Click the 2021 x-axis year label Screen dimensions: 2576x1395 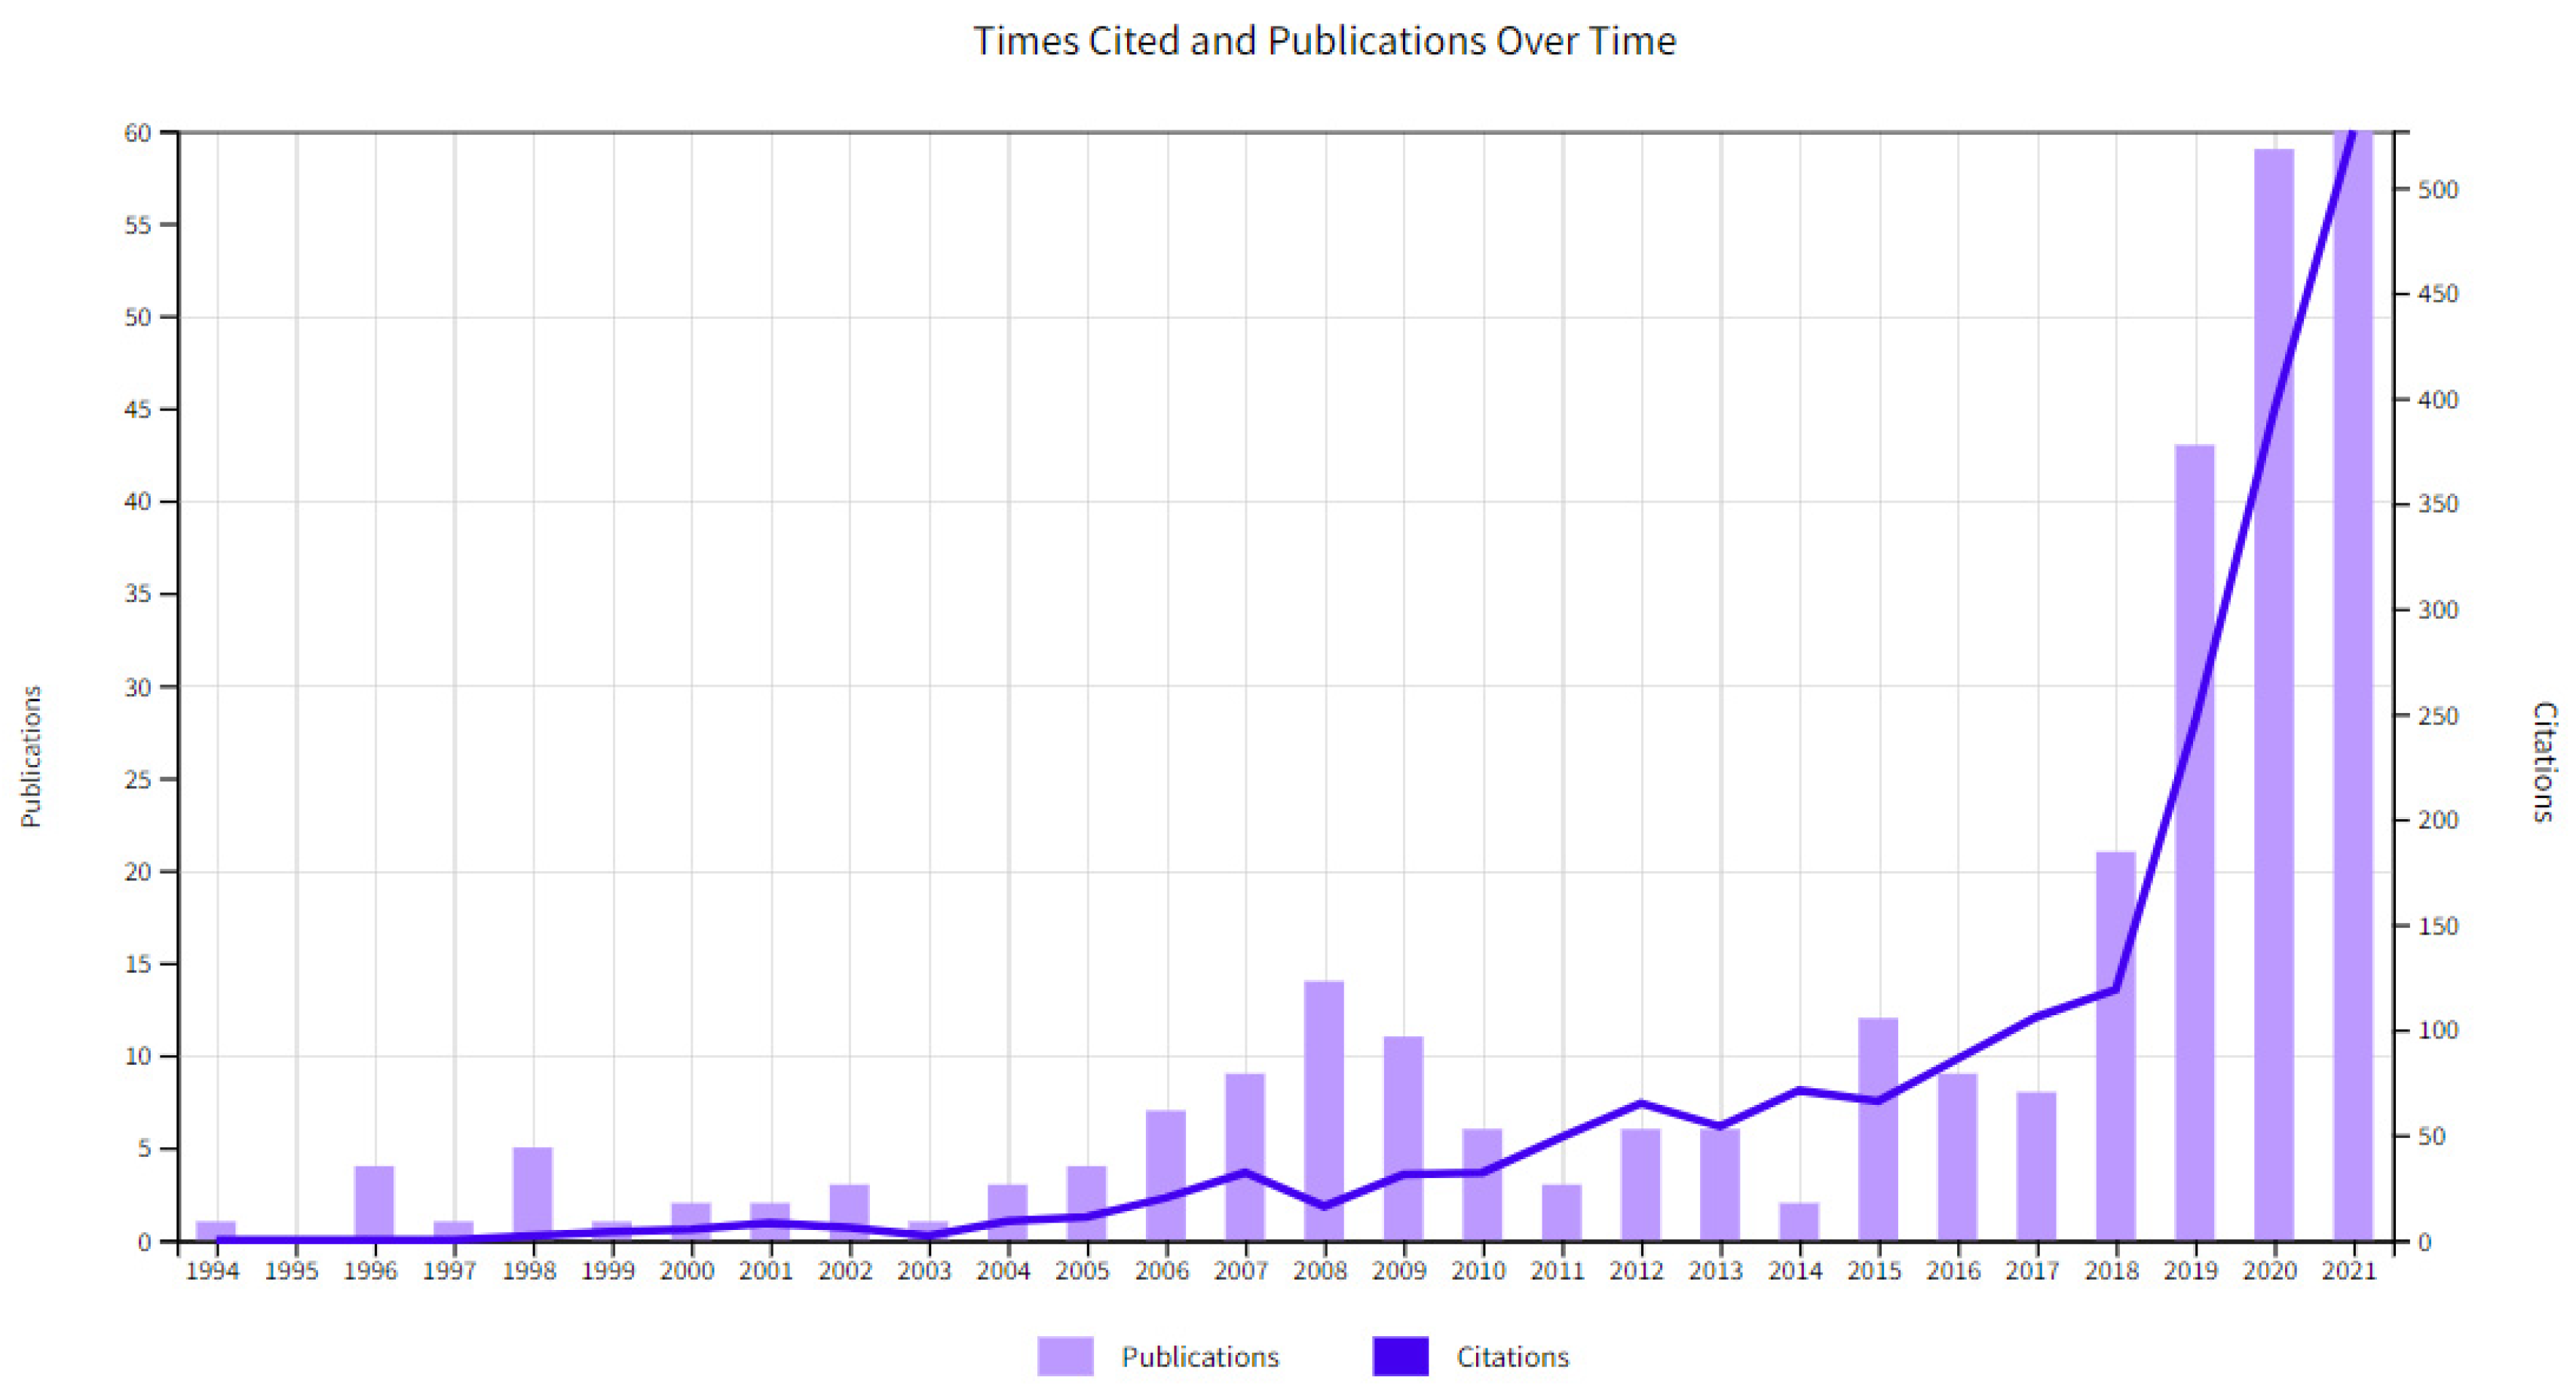coord(2348,1271)
